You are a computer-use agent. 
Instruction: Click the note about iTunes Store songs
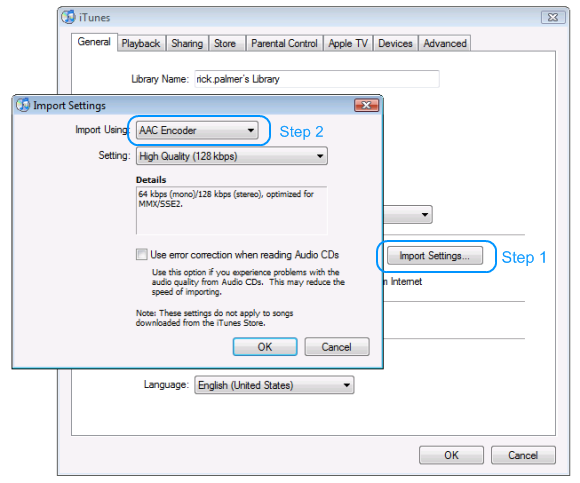215,318
